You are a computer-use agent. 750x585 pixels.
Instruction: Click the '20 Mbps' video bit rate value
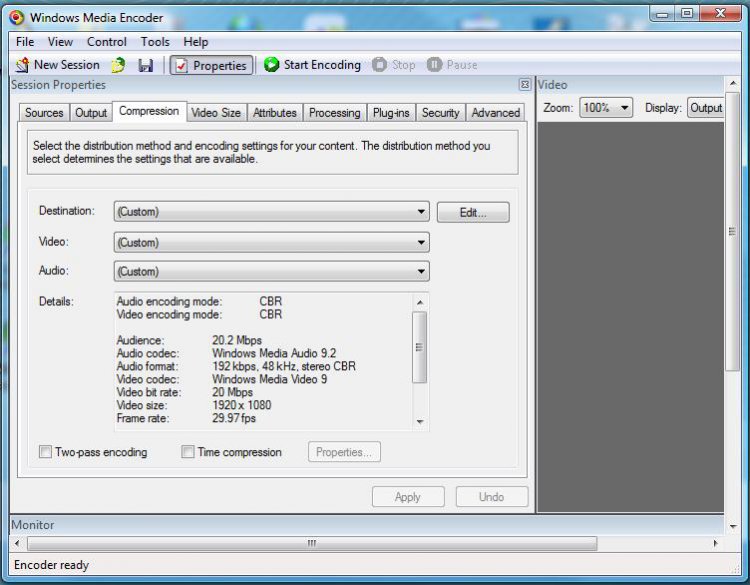coord(232,392)
